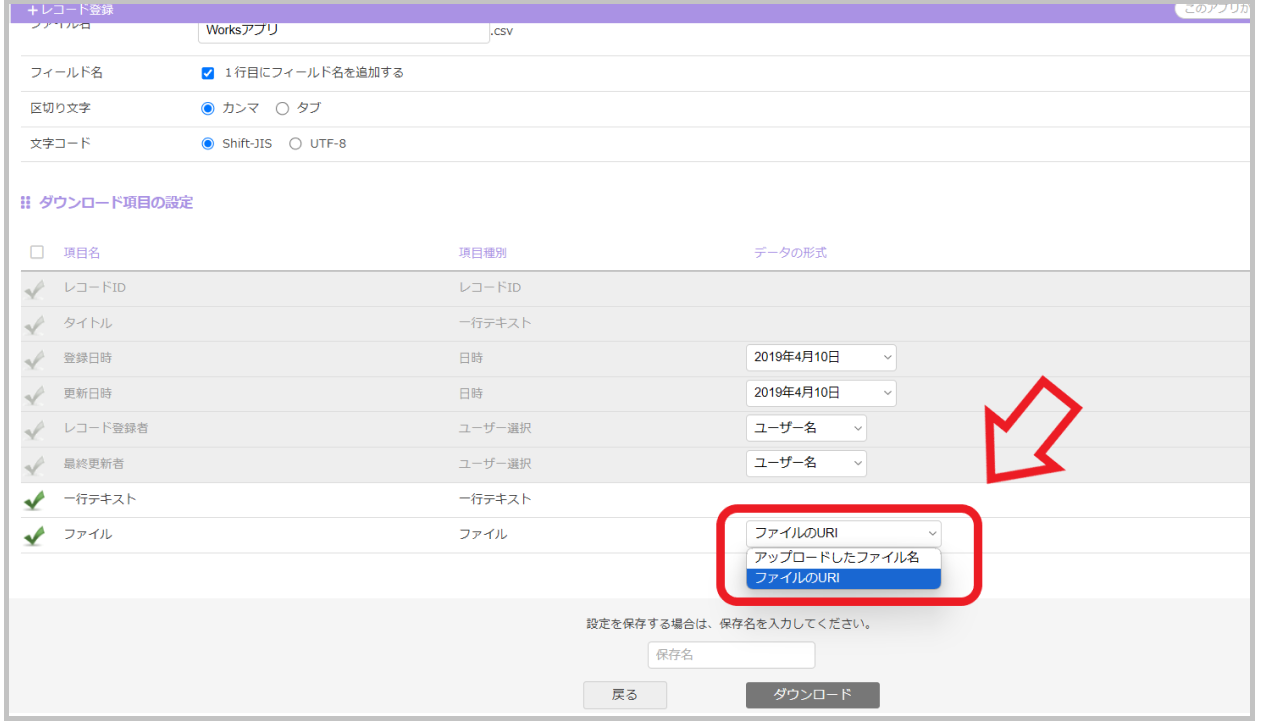Screen dimensions: 1265x726
Task: Choose ファイルのURI option in the open list
Action: tap(843, 579)
